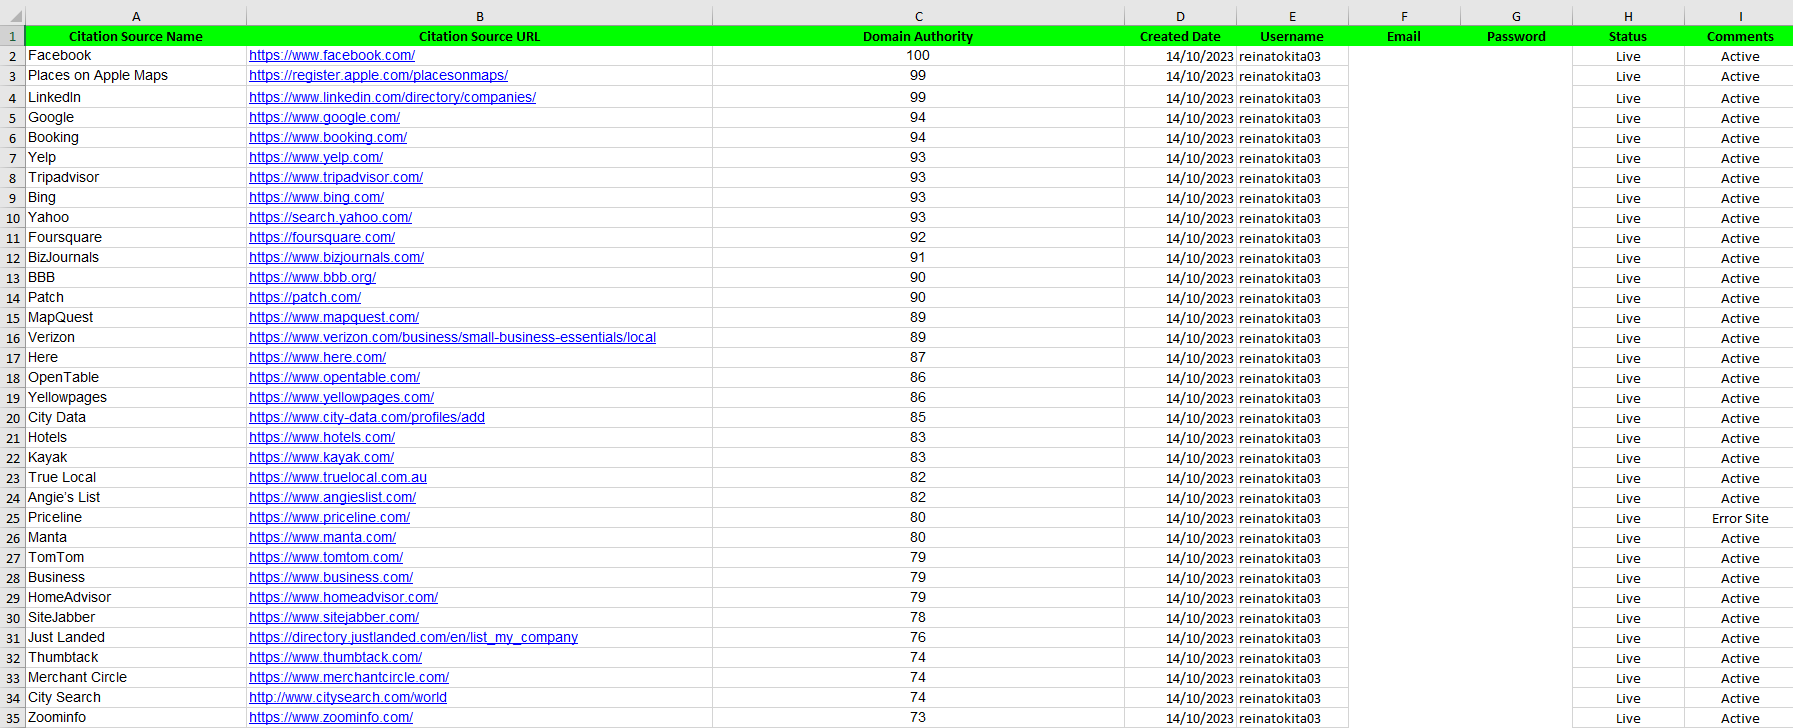Image resolution: width=1793 pixels, height=728 pixels.
Task: Select column G by its header
Action: tap(1516, 16)
